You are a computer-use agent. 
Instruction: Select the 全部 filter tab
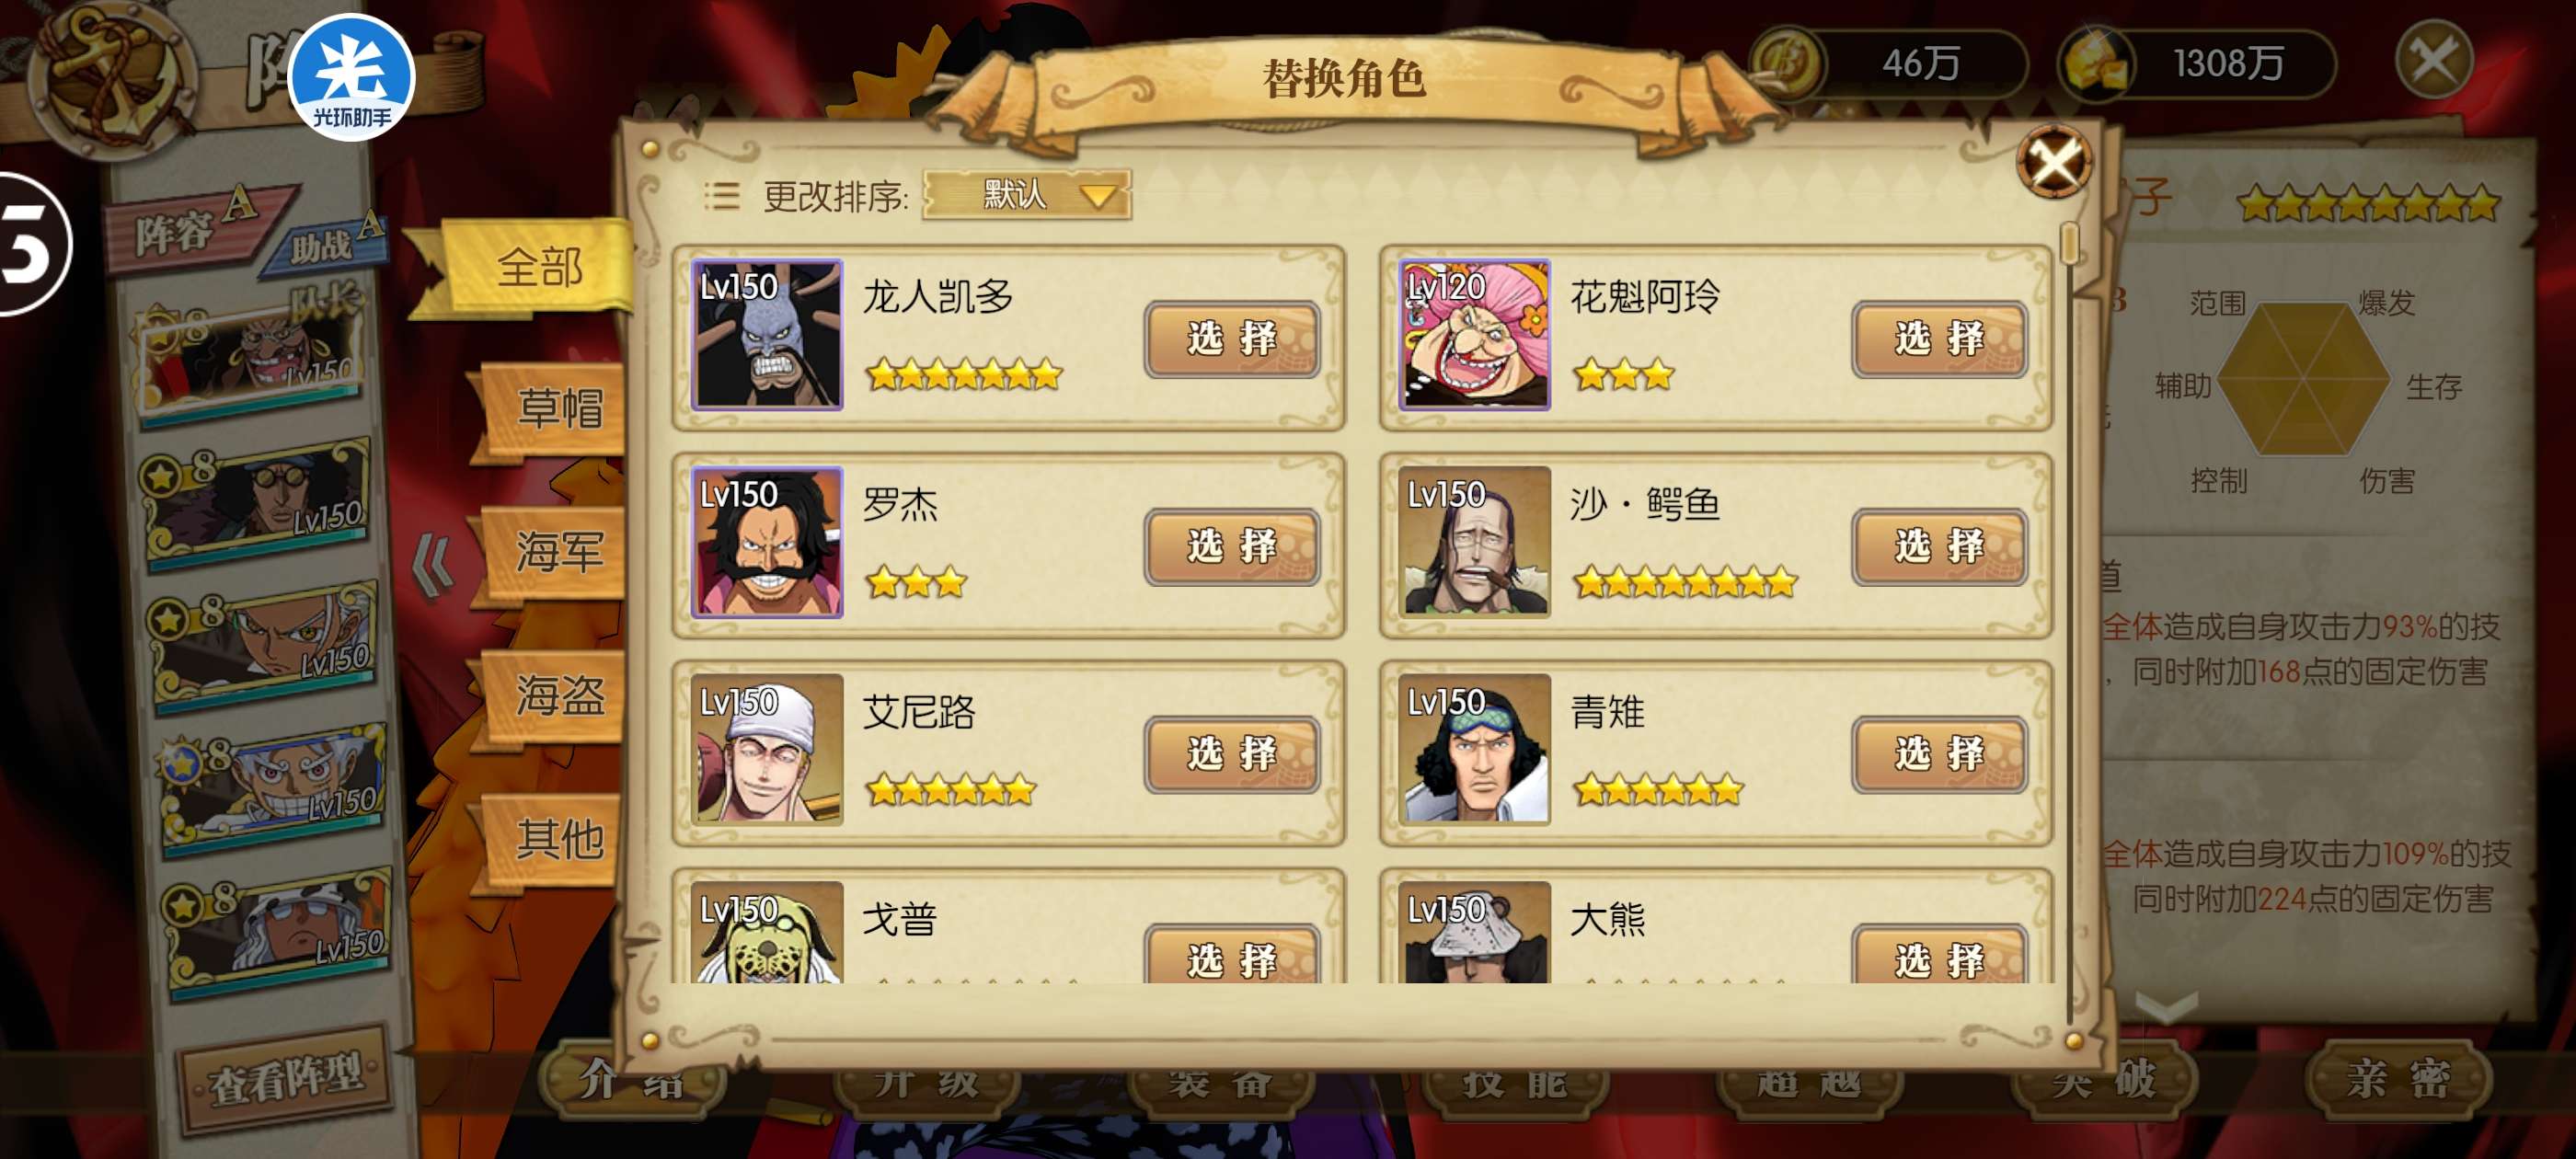tap(537, 268)
